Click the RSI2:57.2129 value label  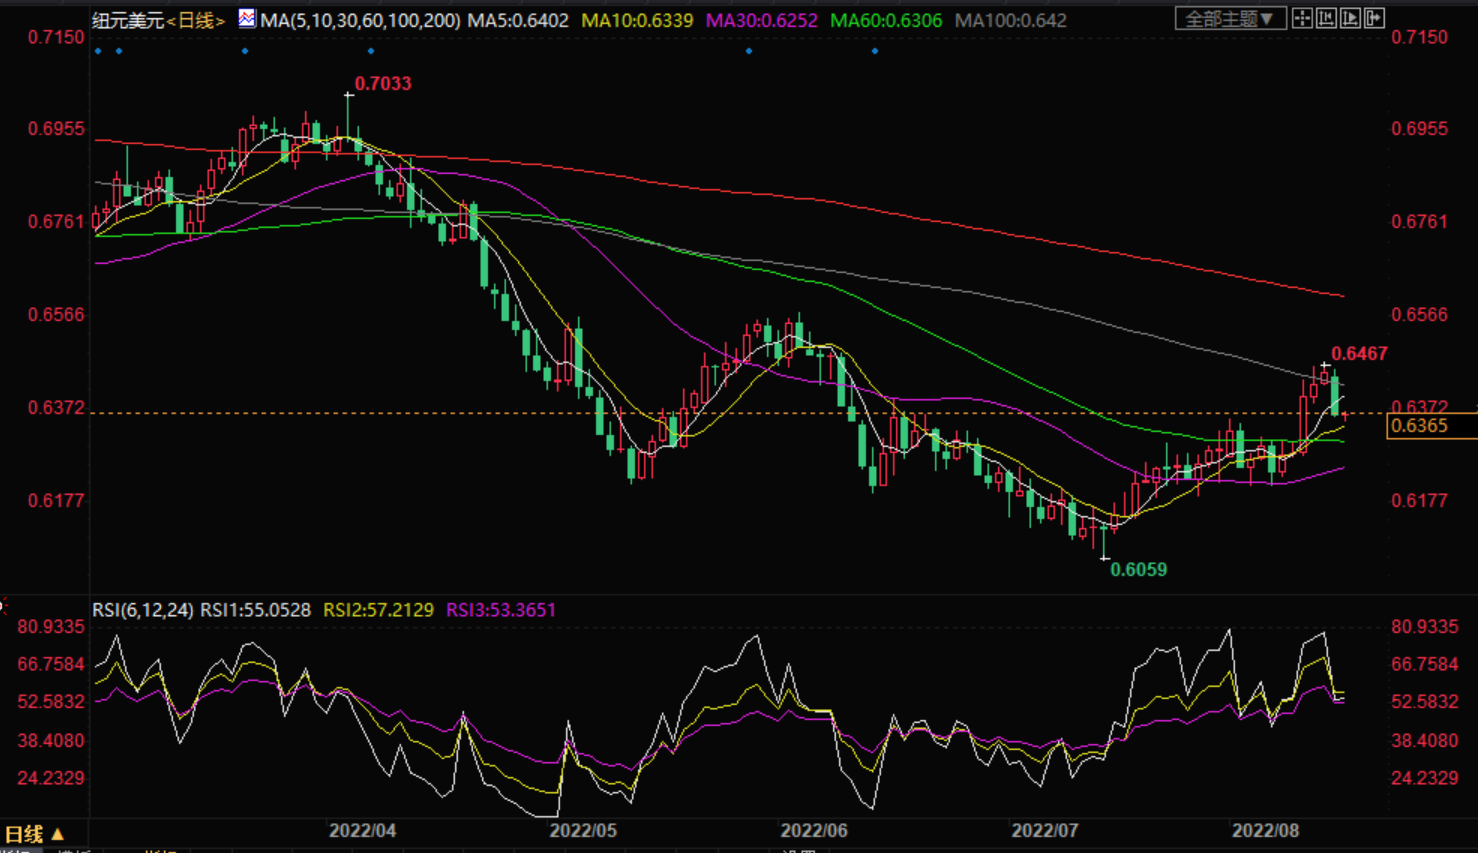coord(379,610)
